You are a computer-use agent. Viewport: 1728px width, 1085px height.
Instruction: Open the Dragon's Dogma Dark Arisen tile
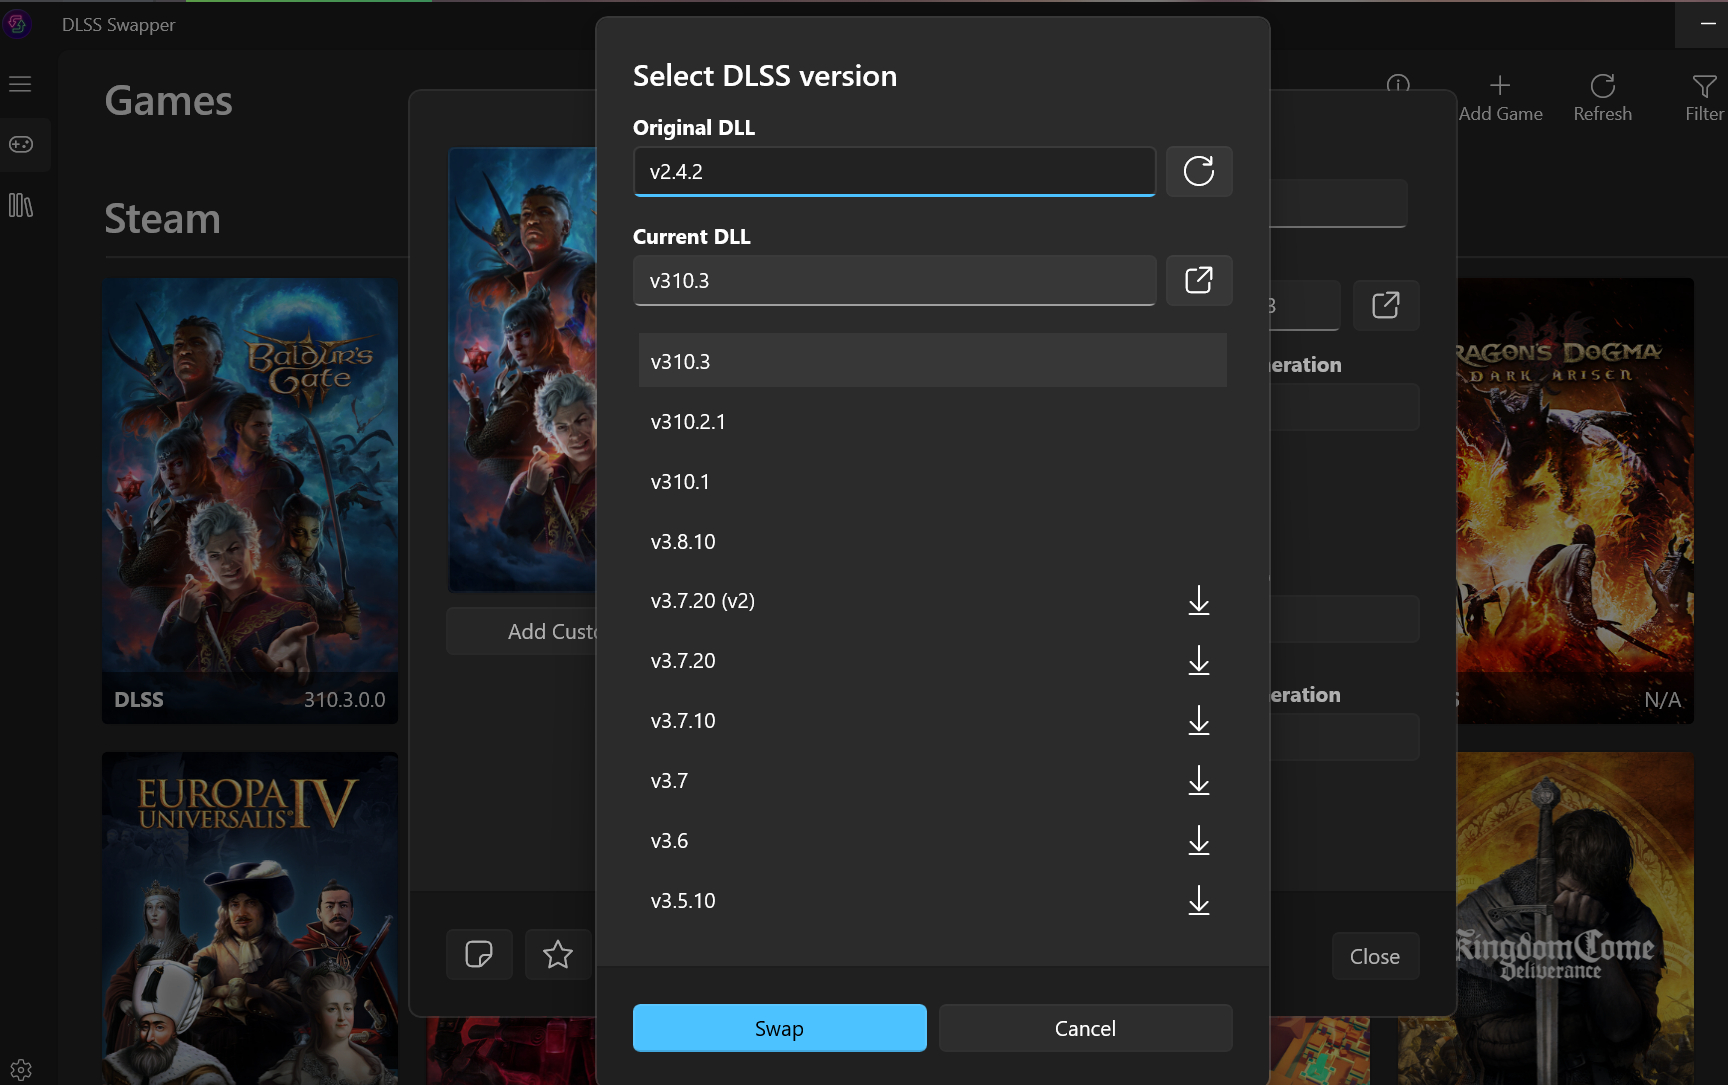pos(1575,501)
